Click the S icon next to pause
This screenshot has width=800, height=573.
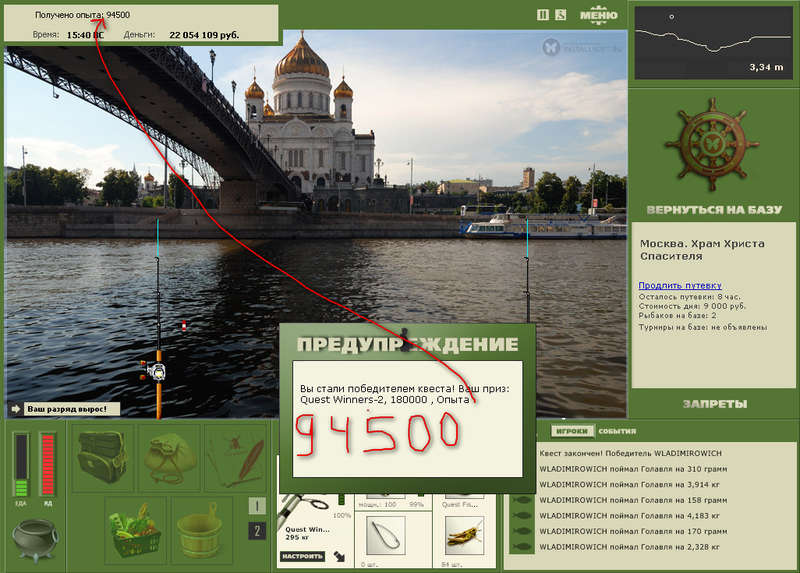coord(561,15)
